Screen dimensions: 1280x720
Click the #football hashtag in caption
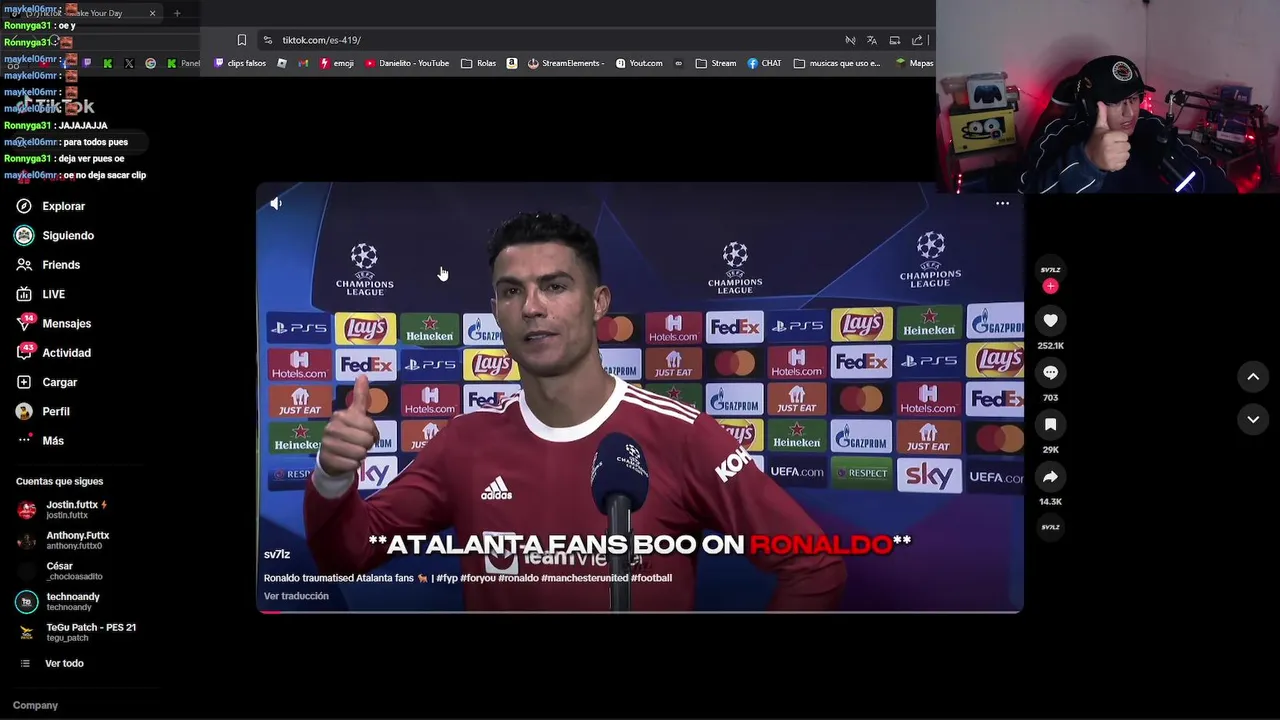(x=651, y=578)
